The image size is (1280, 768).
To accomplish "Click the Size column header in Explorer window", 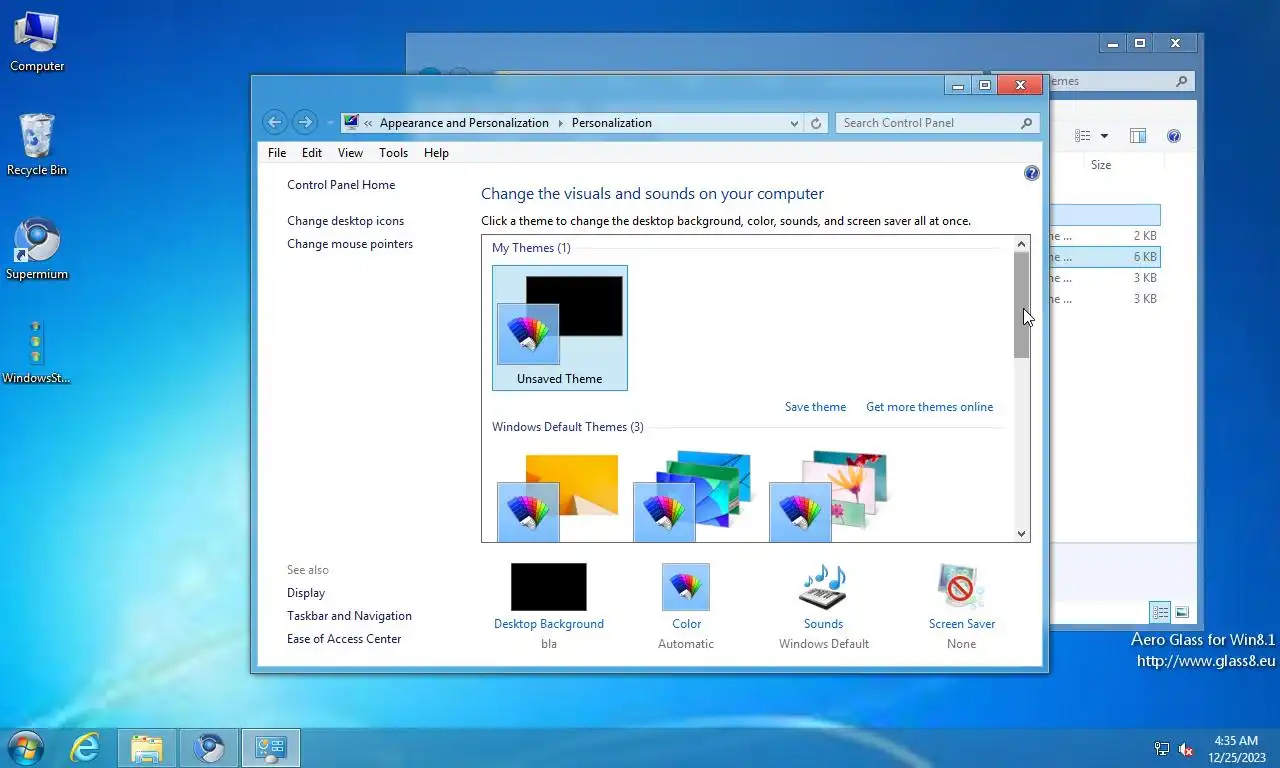I will tap(1101, 165).
